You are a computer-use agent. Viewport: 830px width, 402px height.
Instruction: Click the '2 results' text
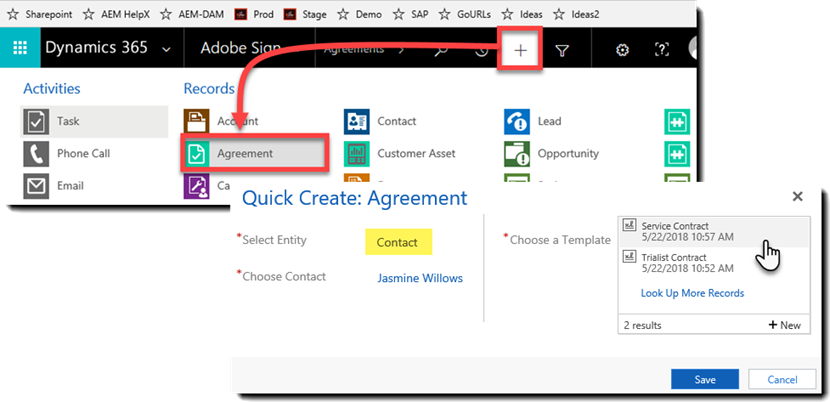click(x=643, y=325)
